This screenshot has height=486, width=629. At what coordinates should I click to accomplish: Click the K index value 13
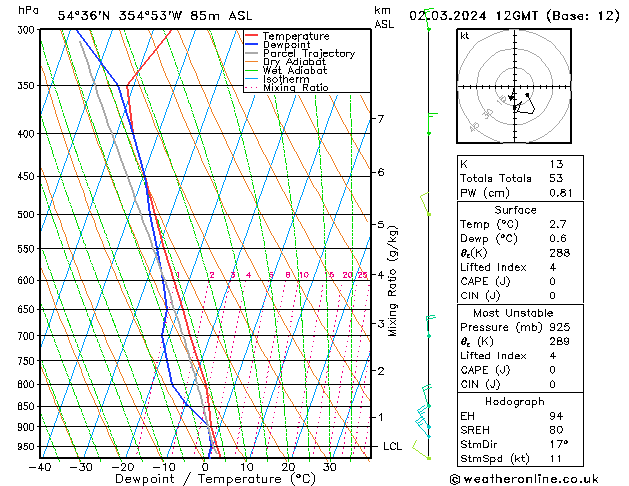[x=556, y=164]
